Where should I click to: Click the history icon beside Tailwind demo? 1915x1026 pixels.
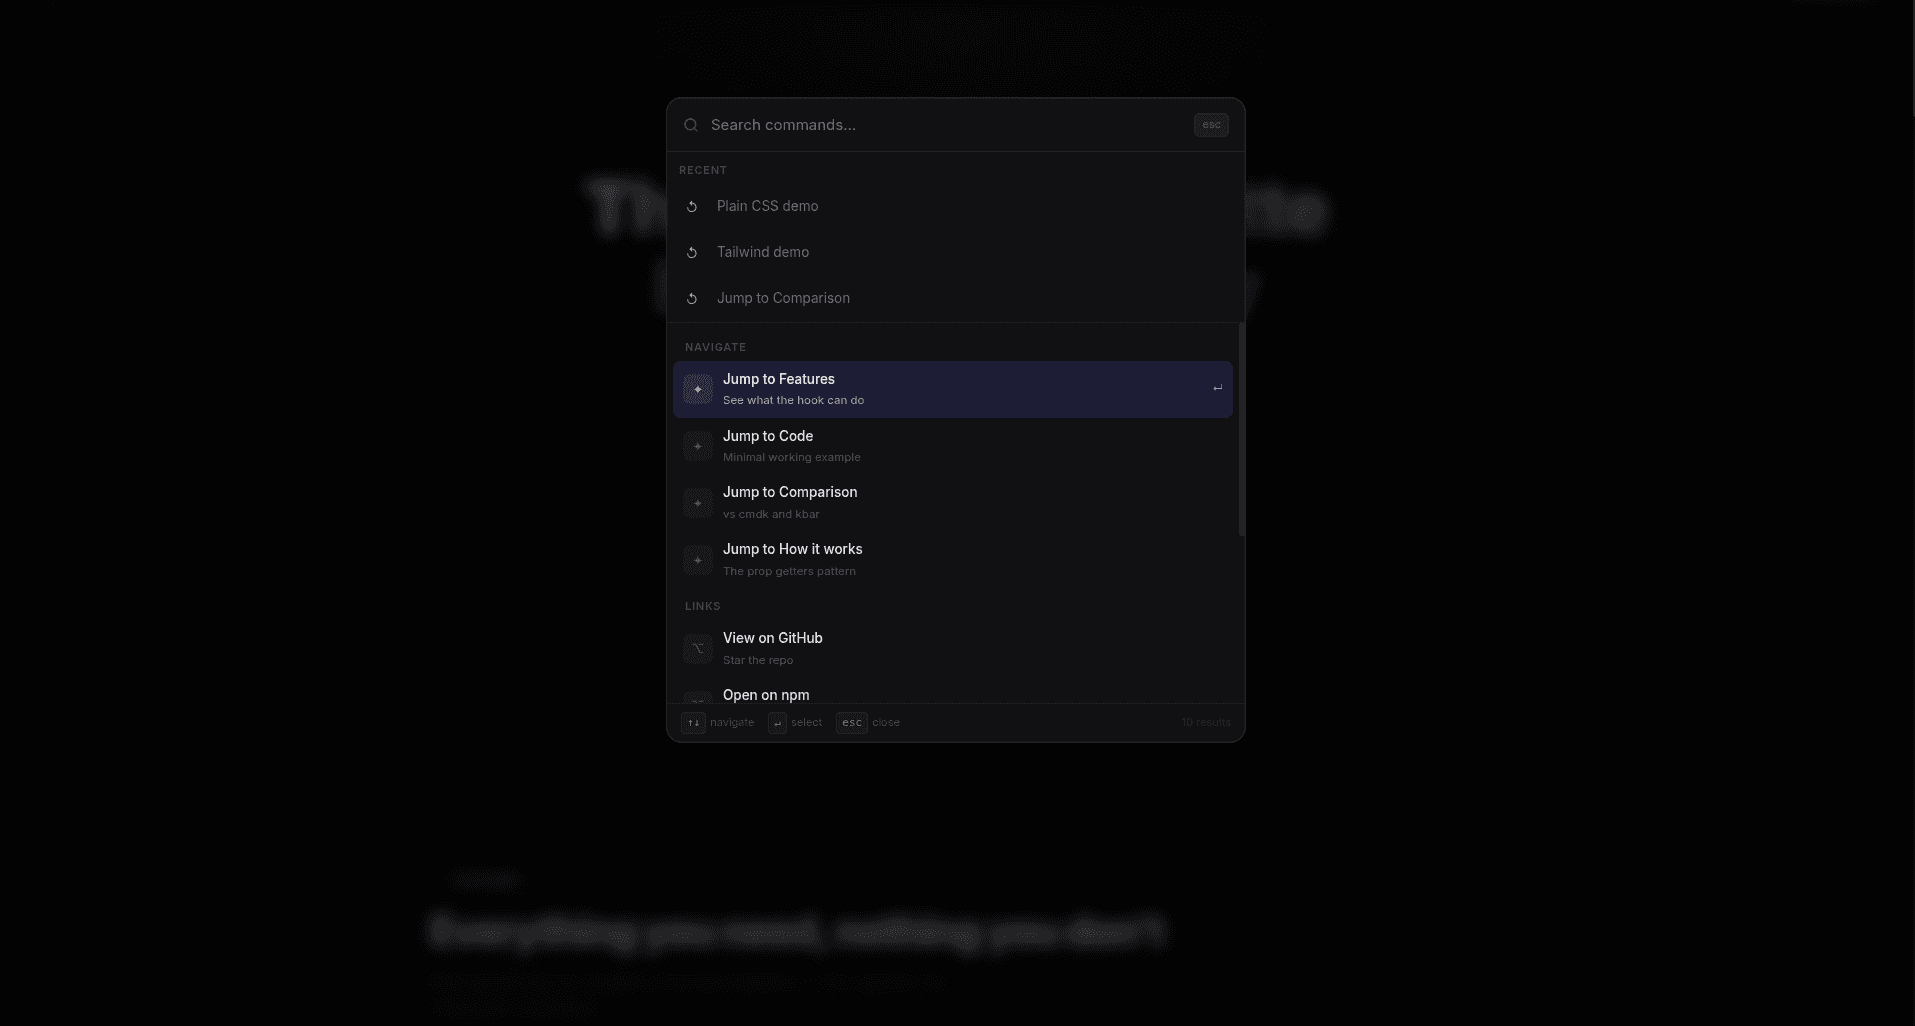(x=692, y=252)
